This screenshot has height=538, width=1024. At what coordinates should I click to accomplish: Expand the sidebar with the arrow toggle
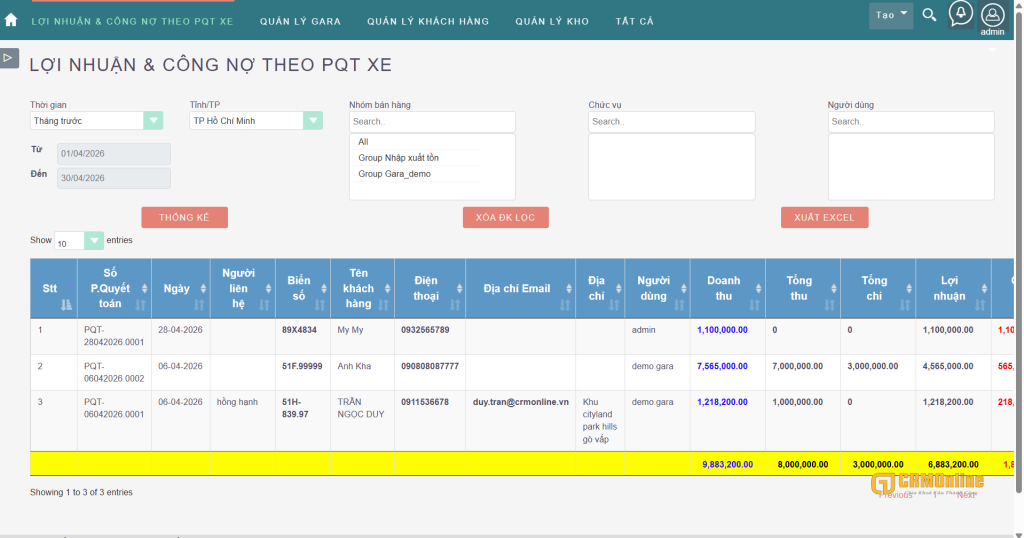click(8, 57)
